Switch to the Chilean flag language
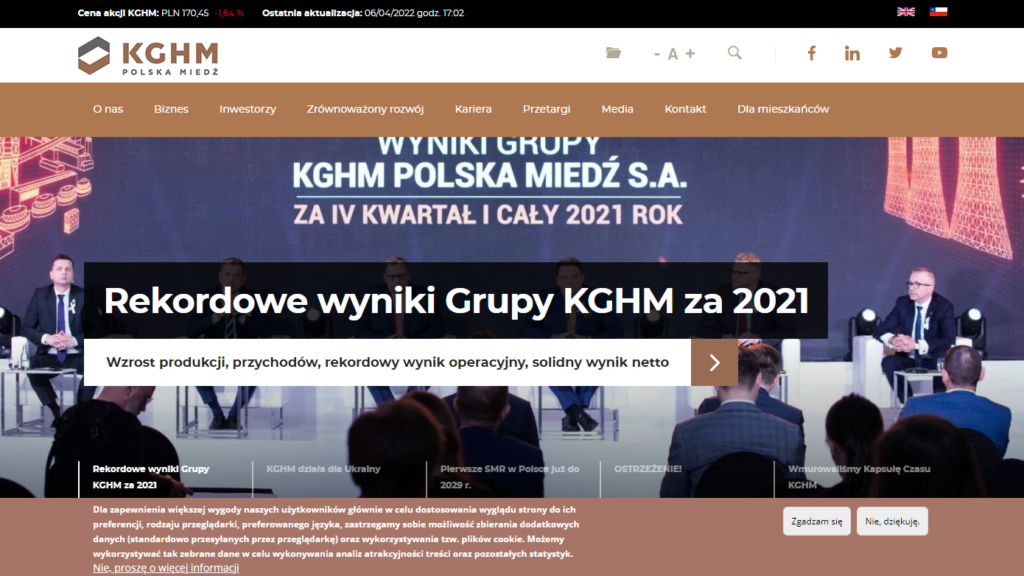This screenshot has height=576, width=1024. [938, 12]
